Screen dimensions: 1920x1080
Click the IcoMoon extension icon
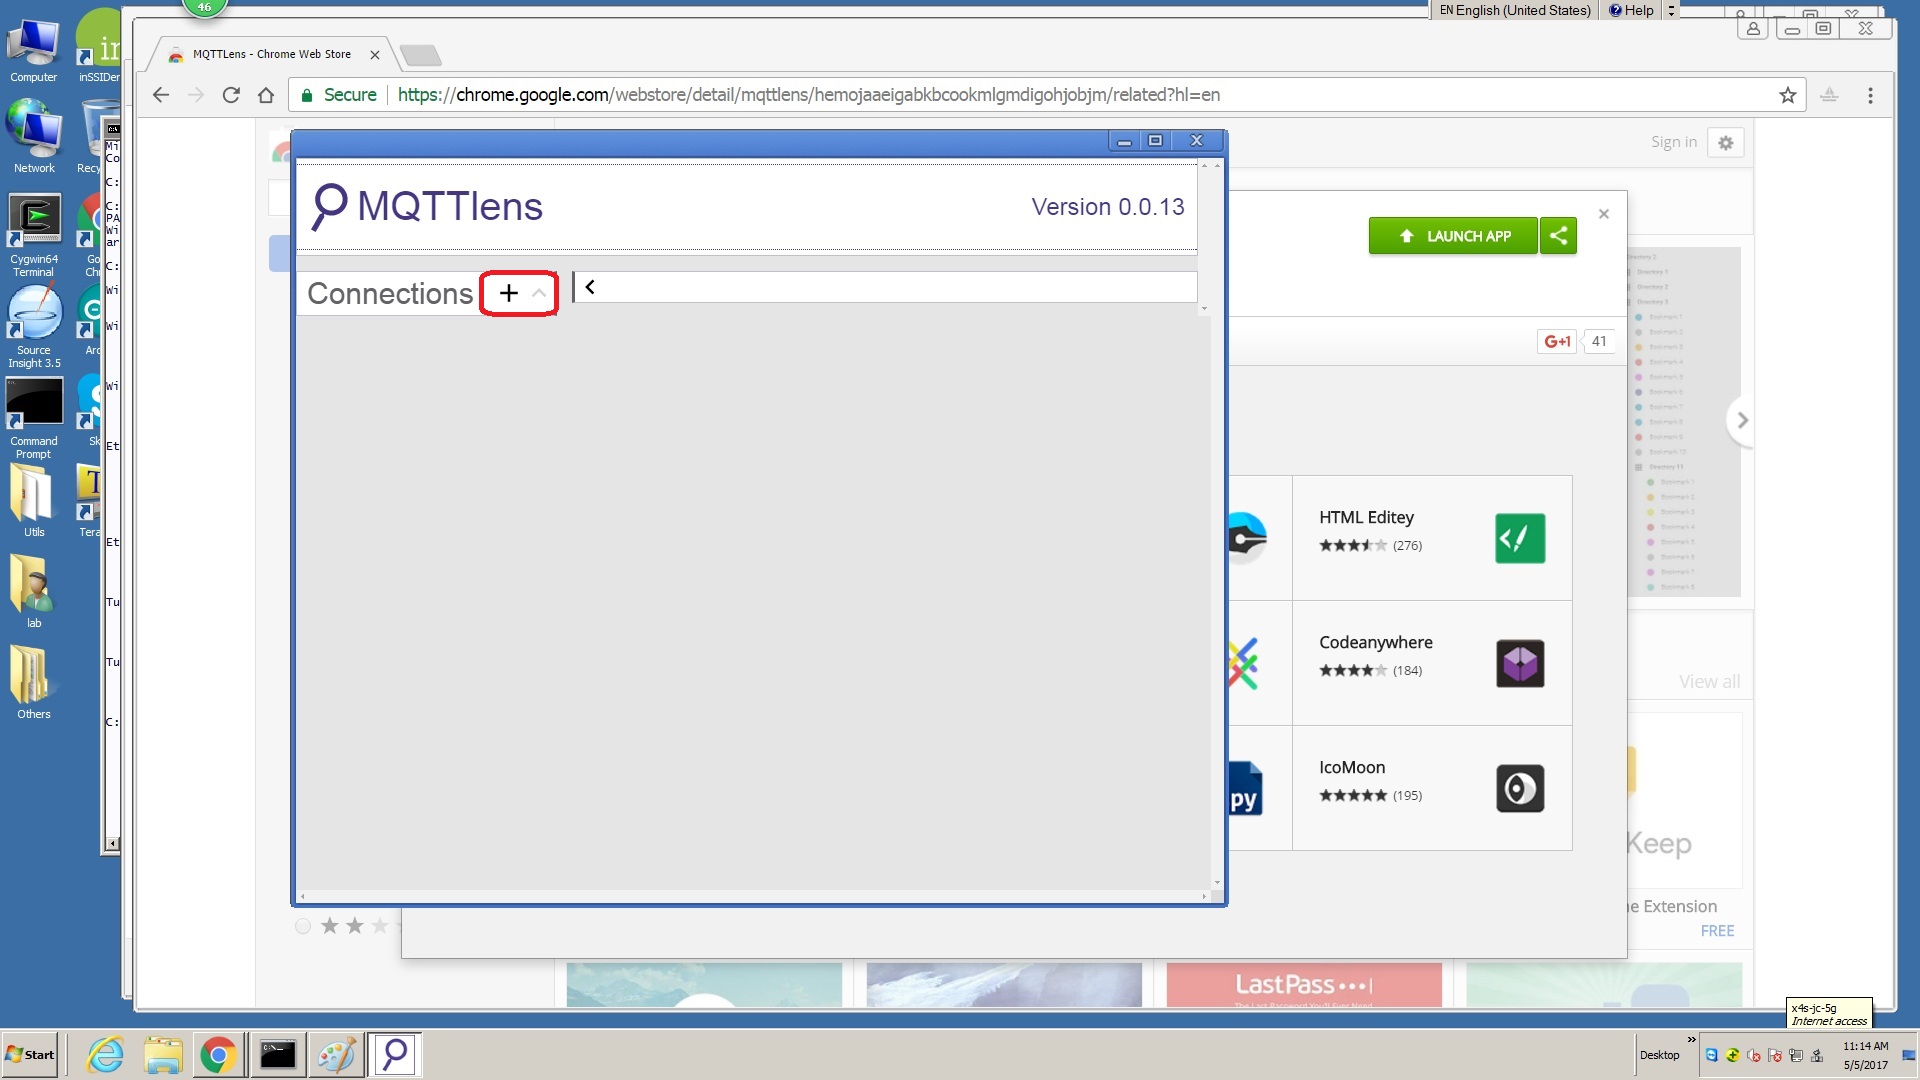(1520, 789)
